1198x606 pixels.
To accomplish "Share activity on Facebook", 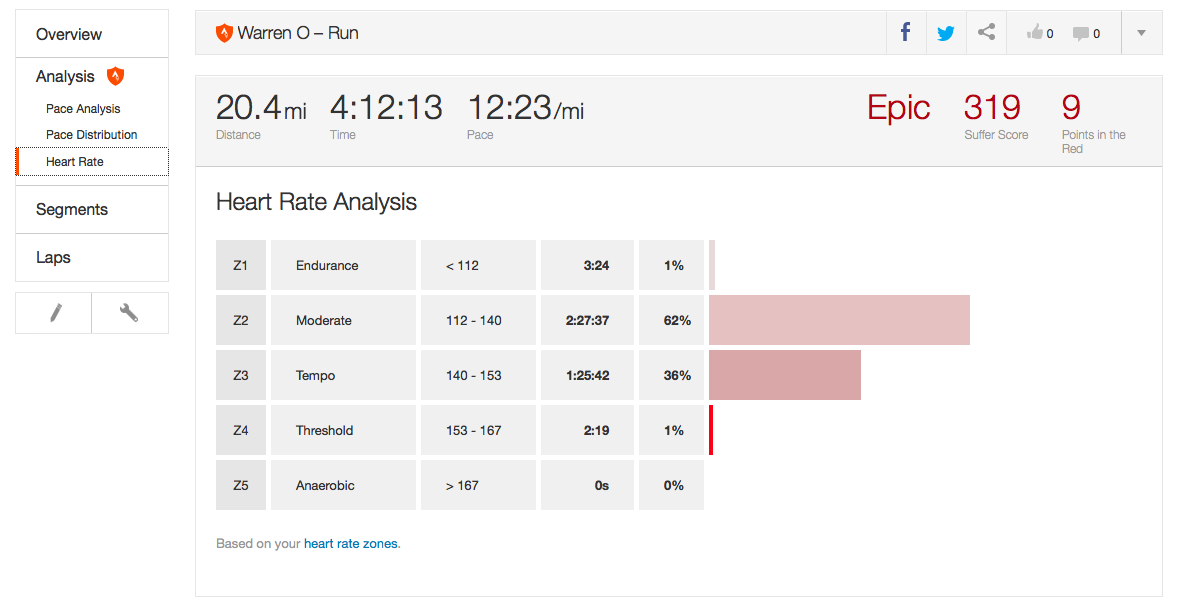I will [x=906, y=33].
